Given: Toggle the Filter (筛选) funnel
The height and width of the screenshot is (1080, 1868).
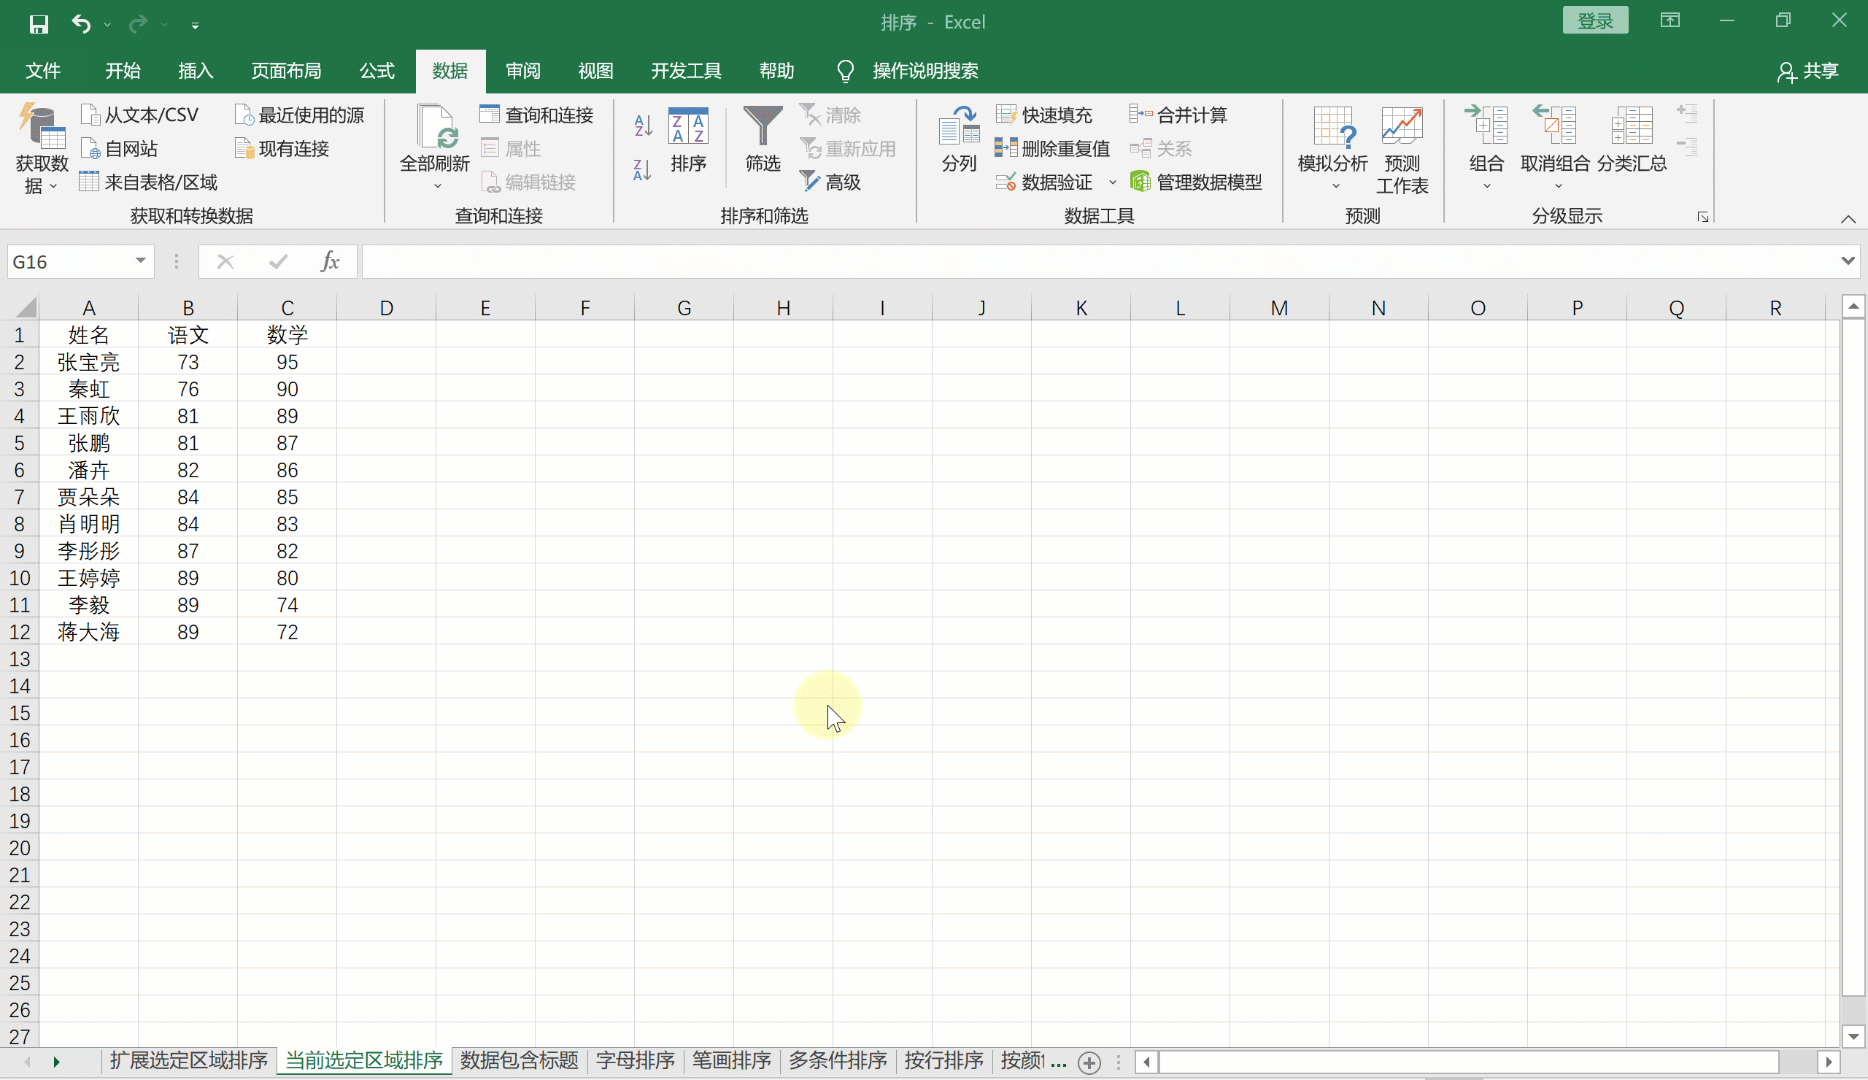Looking at the screenshot, I should 762,140.
